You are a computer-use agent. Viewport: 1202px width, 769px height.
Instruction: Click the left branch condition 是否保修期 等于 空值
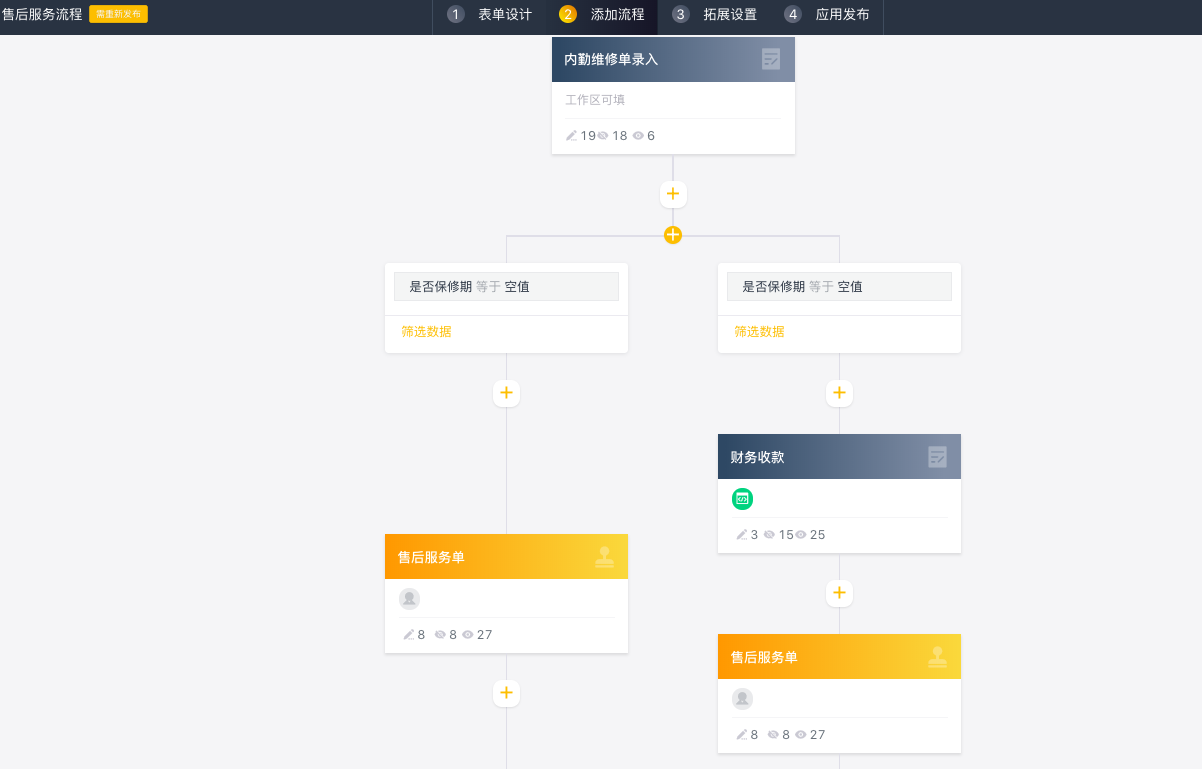coord(506,287)
